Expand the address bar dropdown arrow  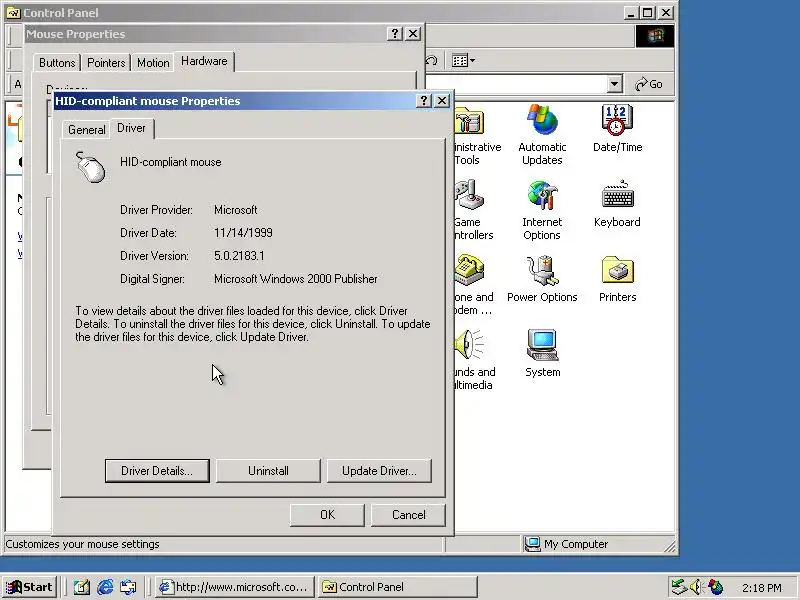[615, 84]
